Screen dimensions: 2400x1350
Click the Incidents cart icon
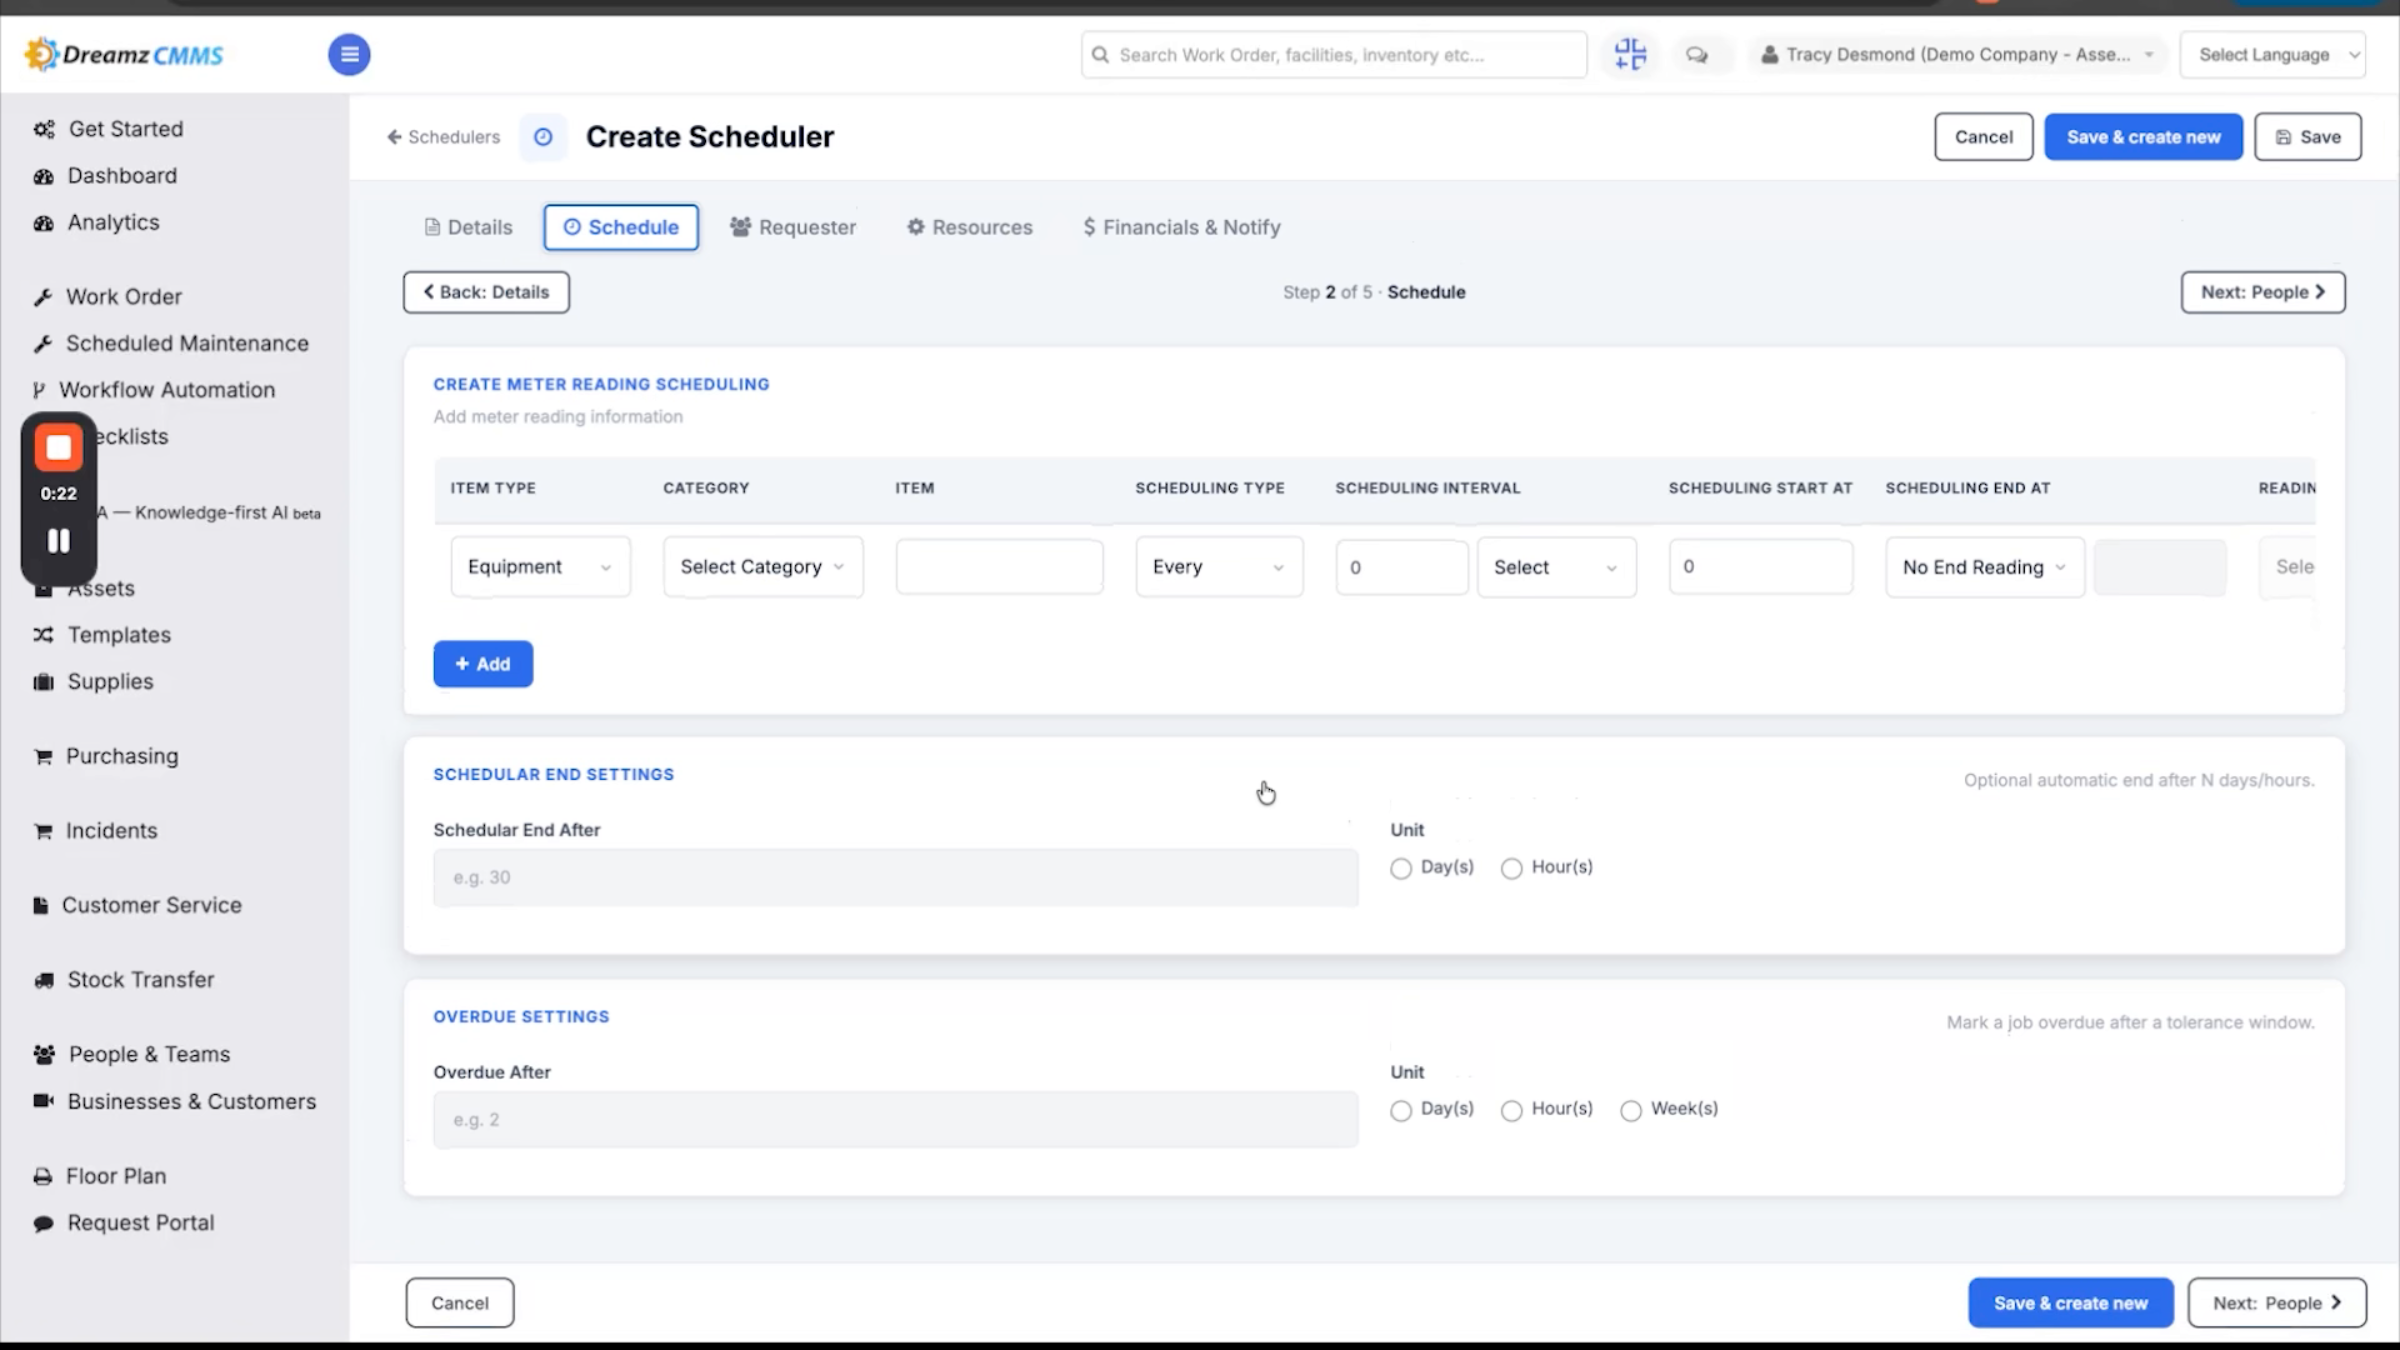click(43, 831)
